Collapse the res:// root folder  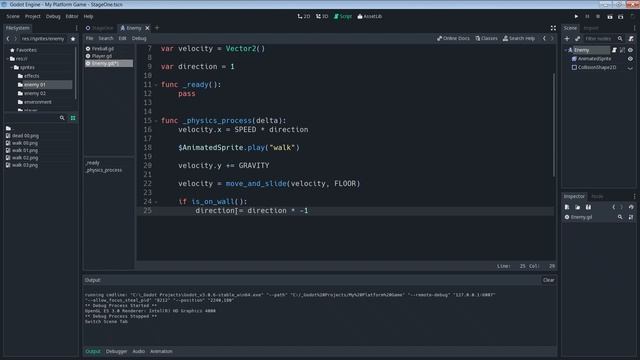coord(7,59)
